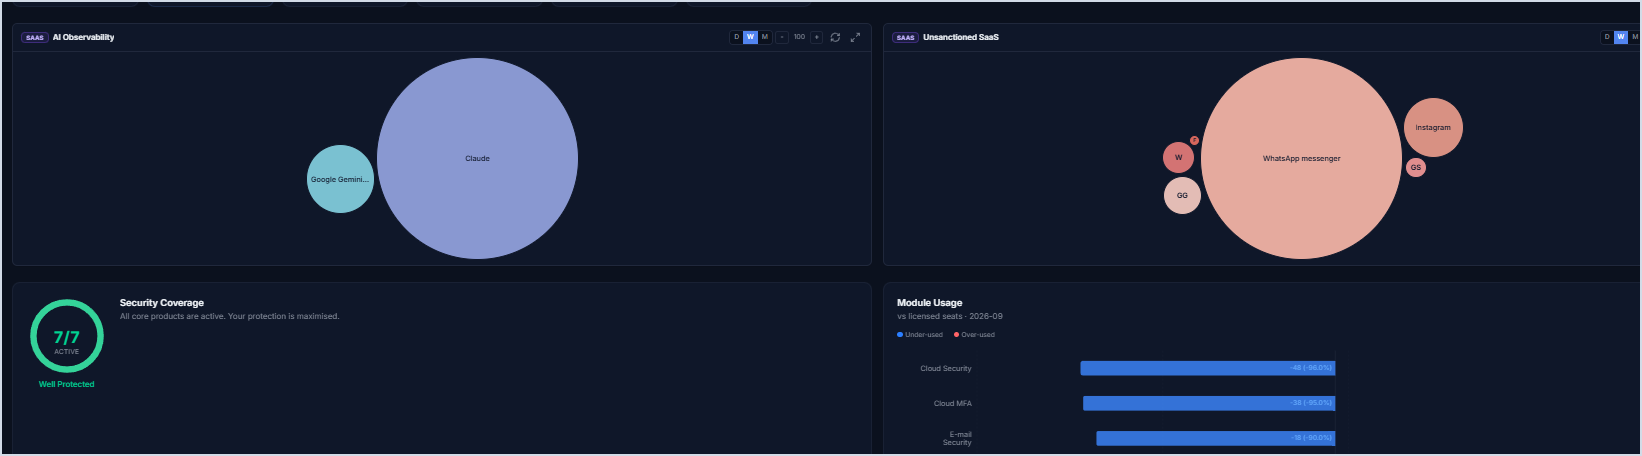The height and width of the screenshot is (456, 1642).
Task: Select Week range in AI Observability
Action: [x=750, y=37]
